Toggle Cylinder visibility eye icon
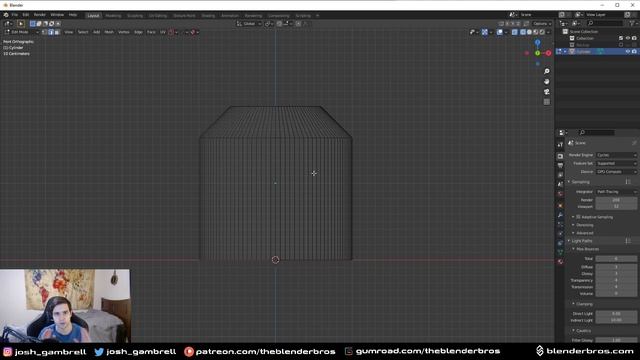The height and width of the screenshot is (360, 640). (628, 51)
